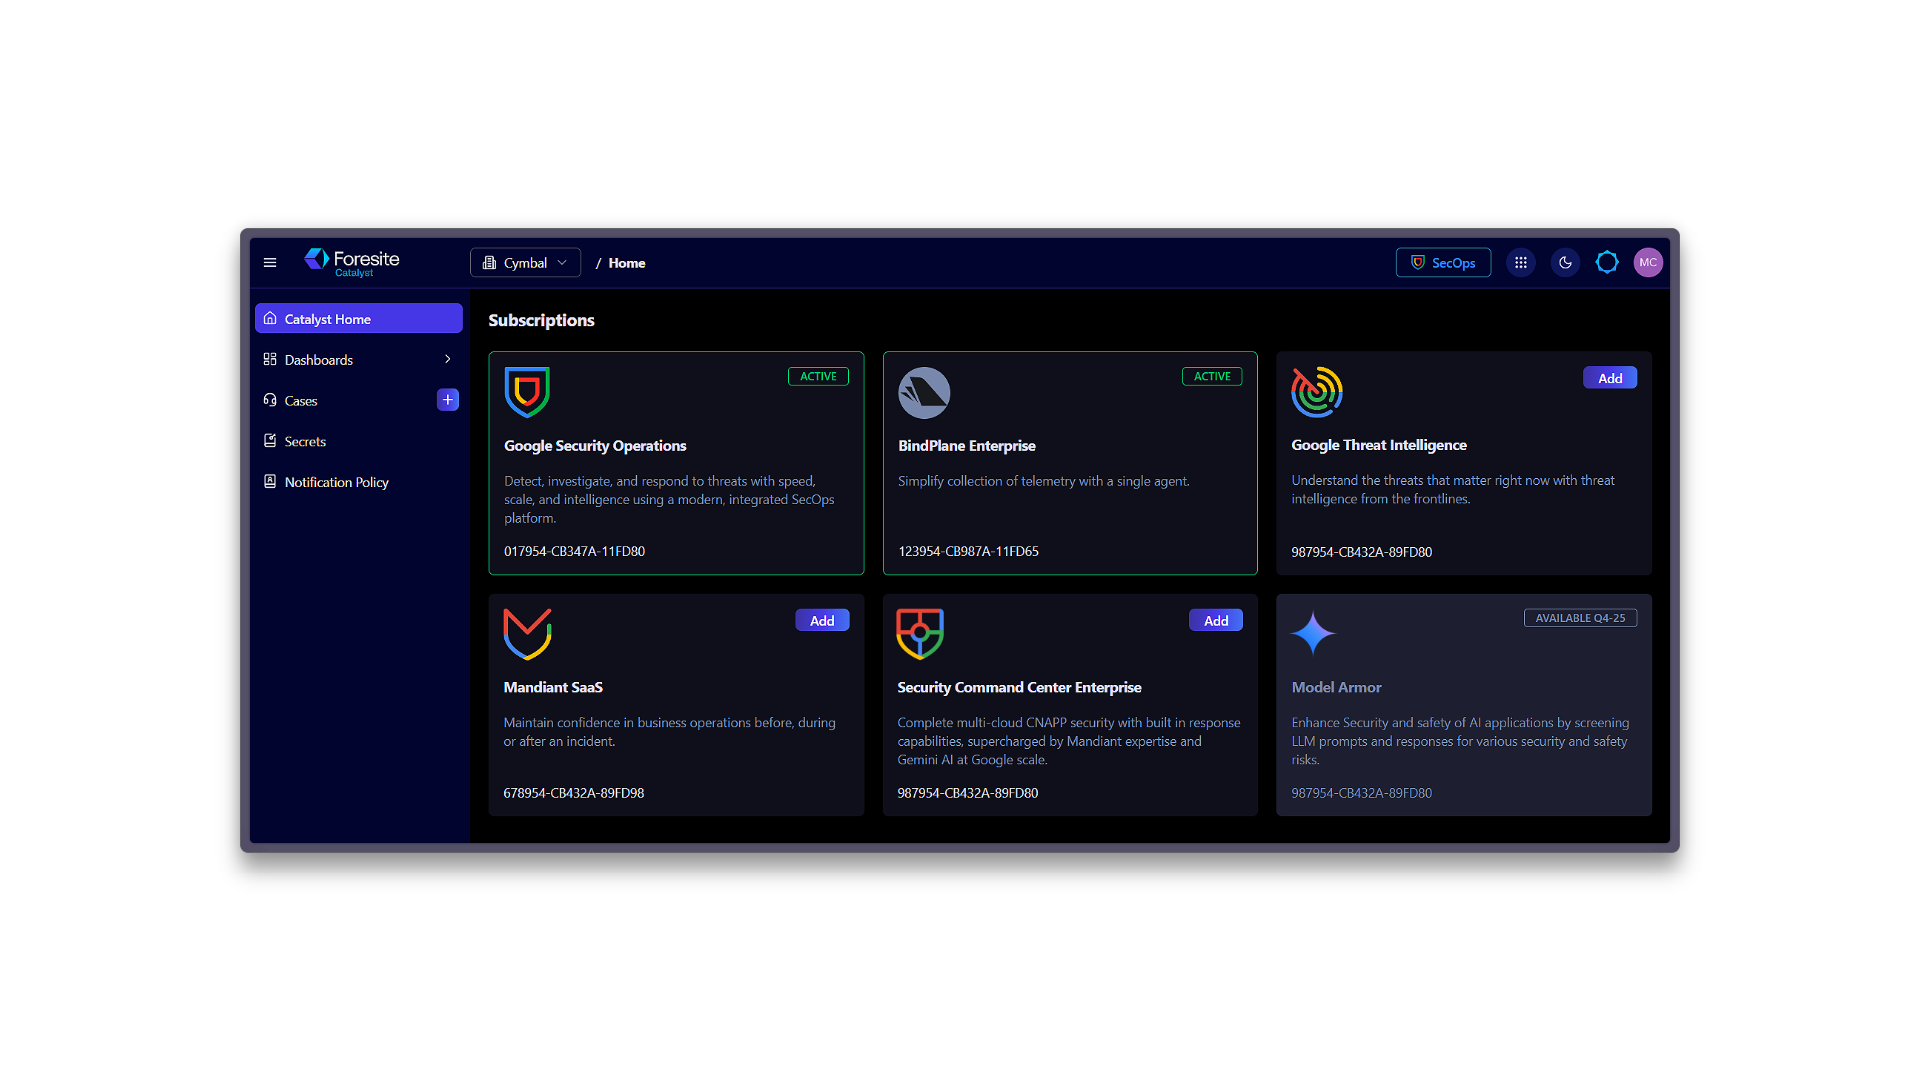The width and height of the screenshot is (1920, 1080).
Task: Click the Security Command Center Enterprise icon
Action: coord(920,633)
